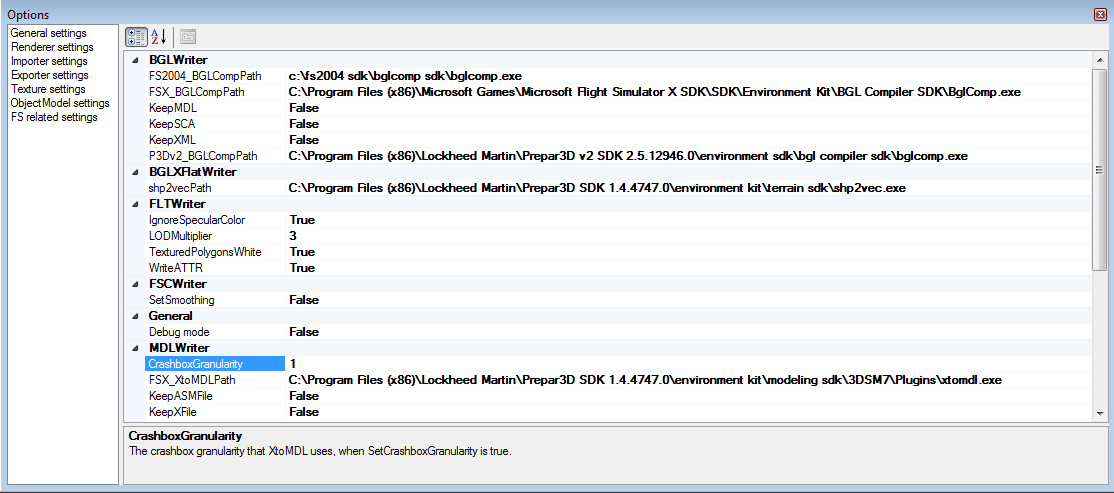
Task: Select the IgnoreSpecularColor True value
Action: coord(302,220)
